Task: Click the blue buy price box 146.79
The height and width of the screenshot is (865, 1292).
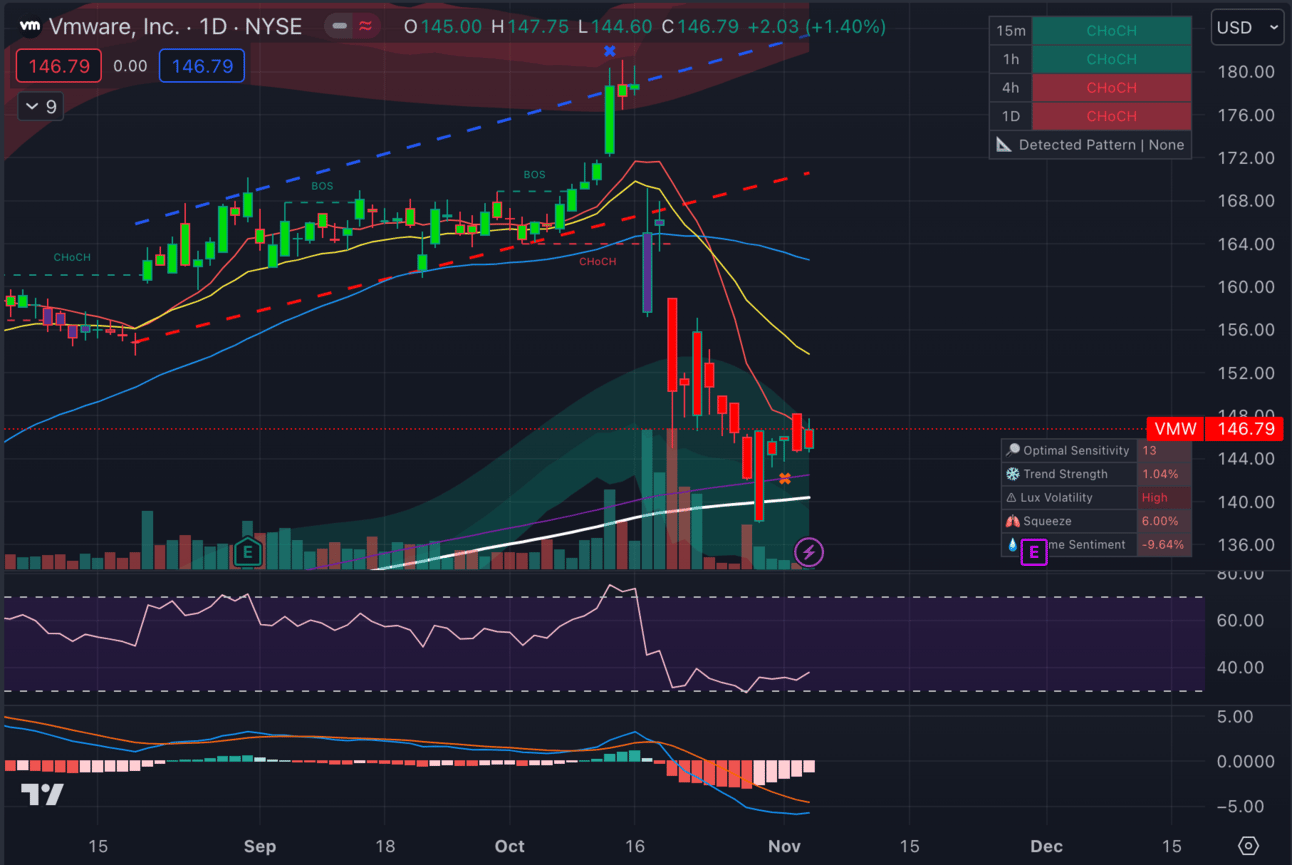Action: [202, 67]
